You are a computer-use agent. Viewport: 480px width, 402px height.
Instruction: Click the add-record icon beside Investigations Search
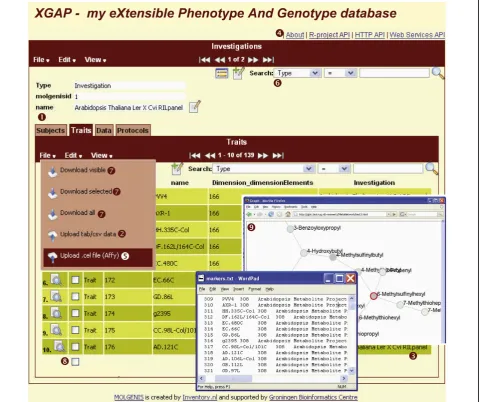click(x=238, y=73)
